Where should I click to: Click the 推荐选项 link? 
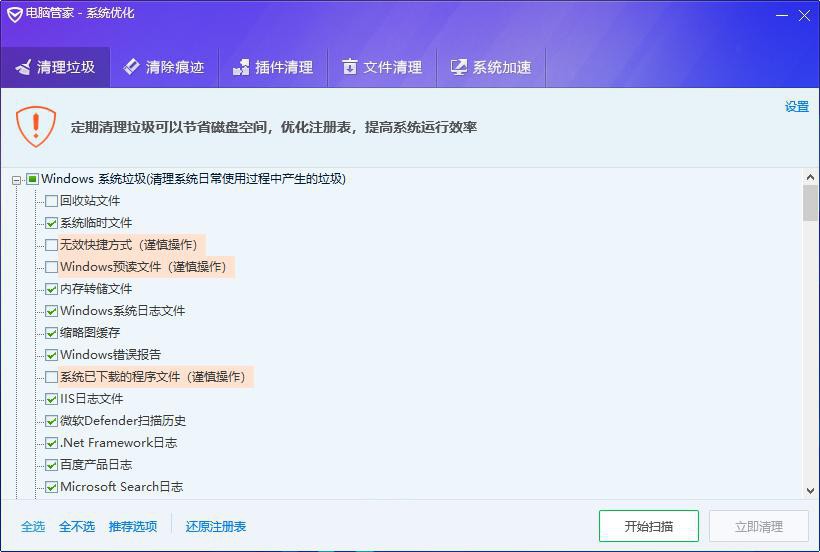pyautogui.click(x=133, y=526)
